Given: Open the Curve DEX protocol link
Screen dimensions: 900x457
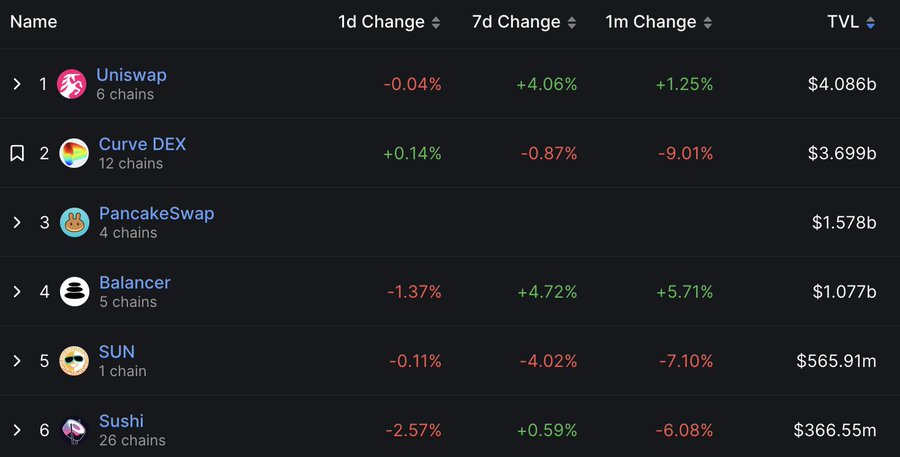Looking at the screenshot, I should pyautogui.click(x=142, y=144).
